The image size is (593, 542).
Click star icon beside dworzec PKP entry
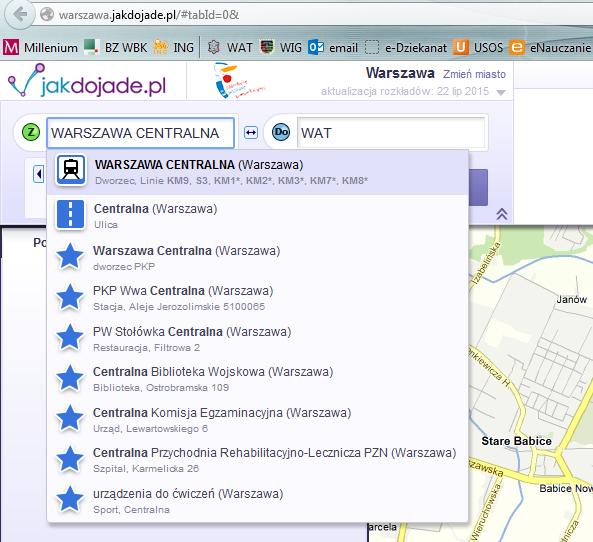(x=70, y=257)
